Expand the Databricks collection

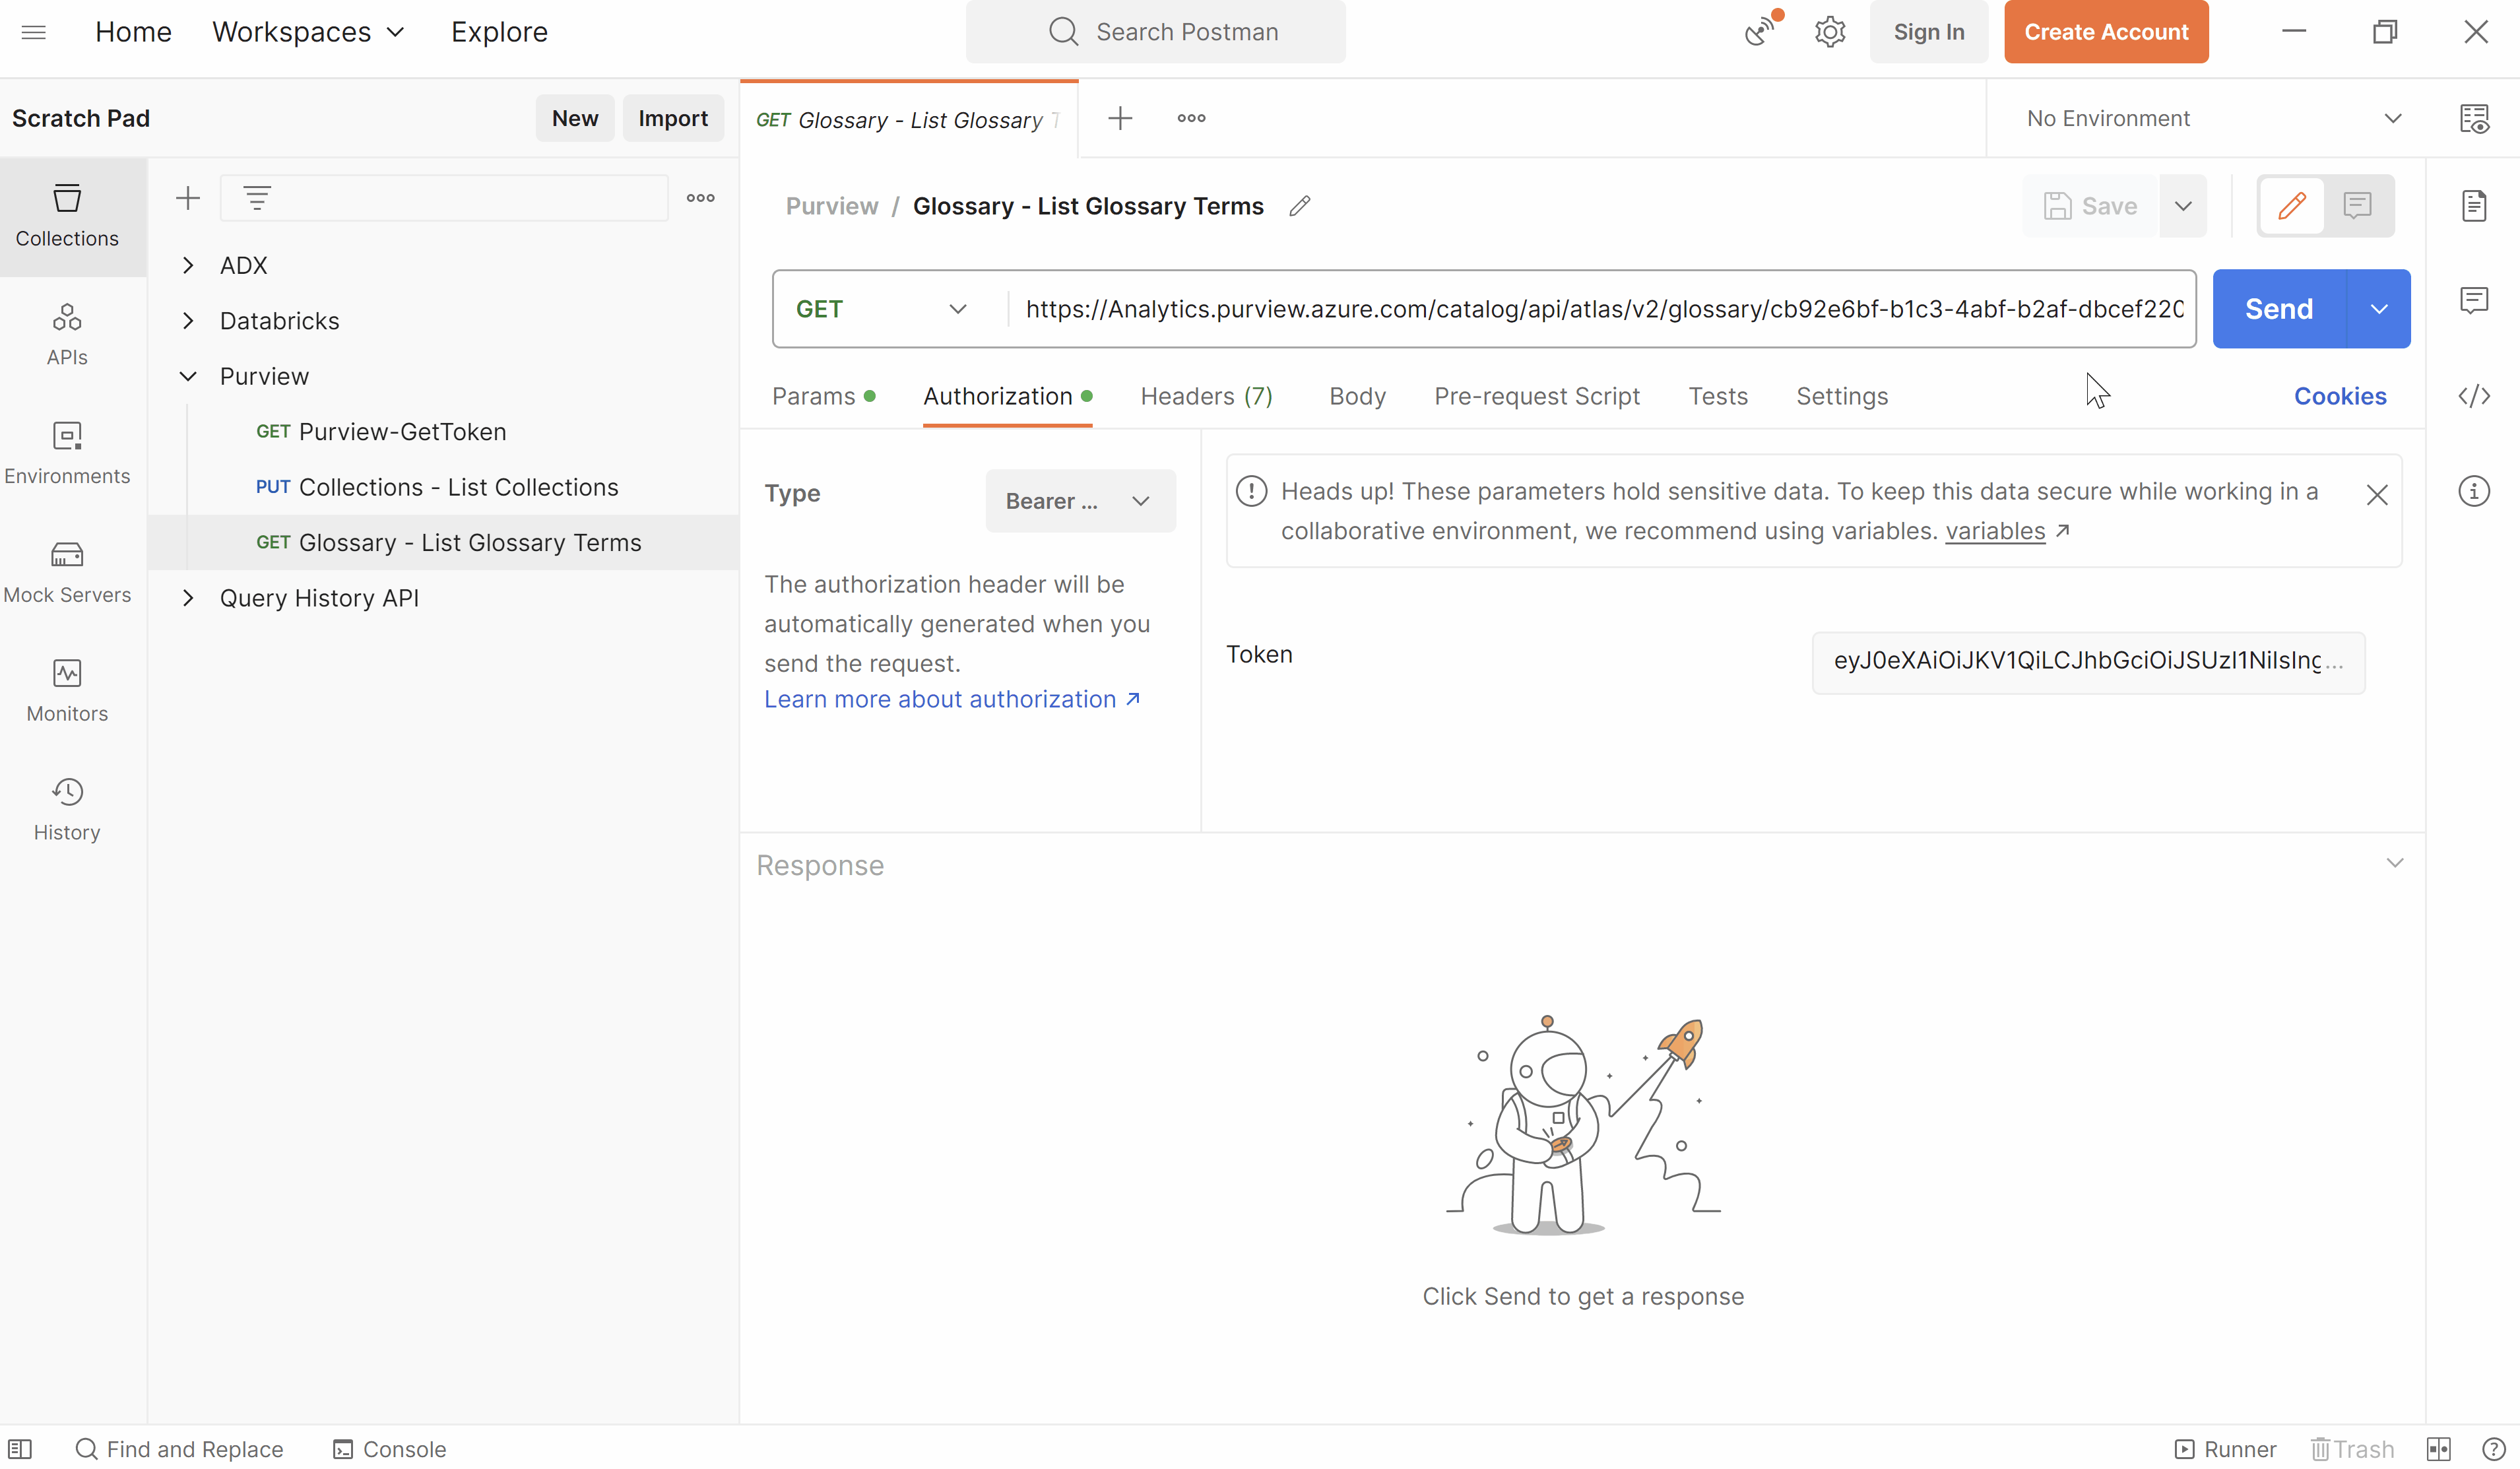188,321
